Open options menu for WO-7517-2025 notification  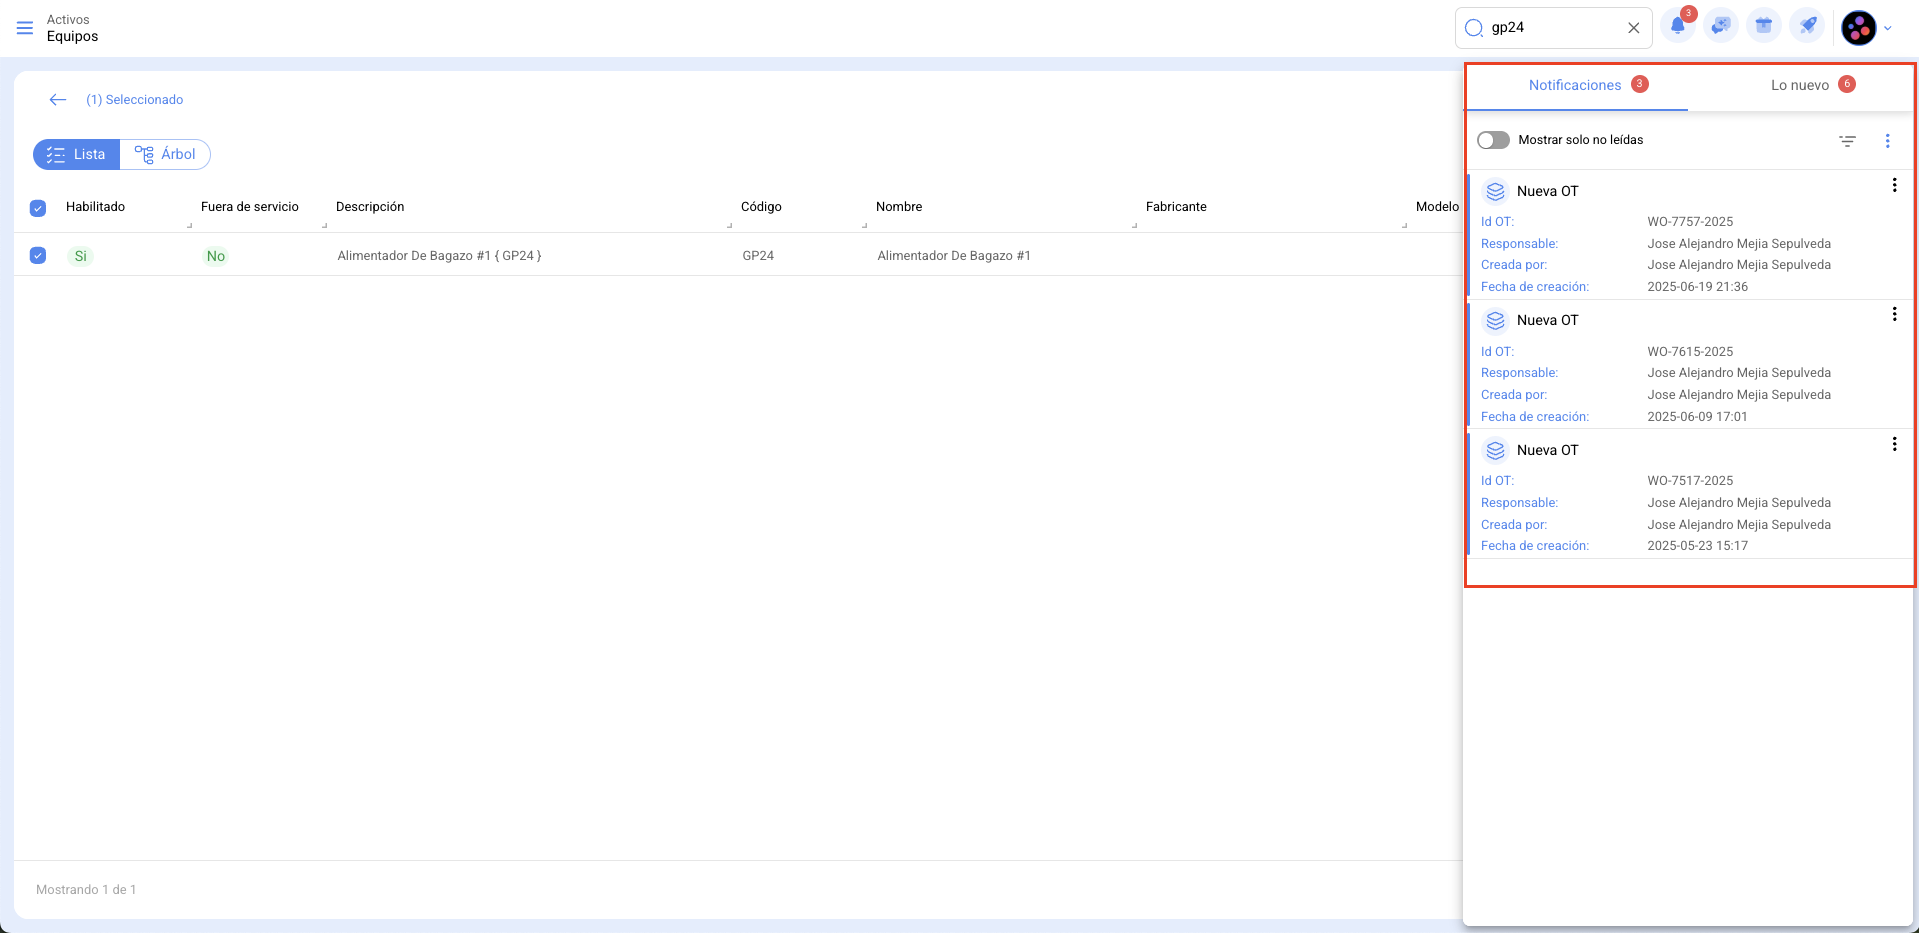tap(1894, 445)
